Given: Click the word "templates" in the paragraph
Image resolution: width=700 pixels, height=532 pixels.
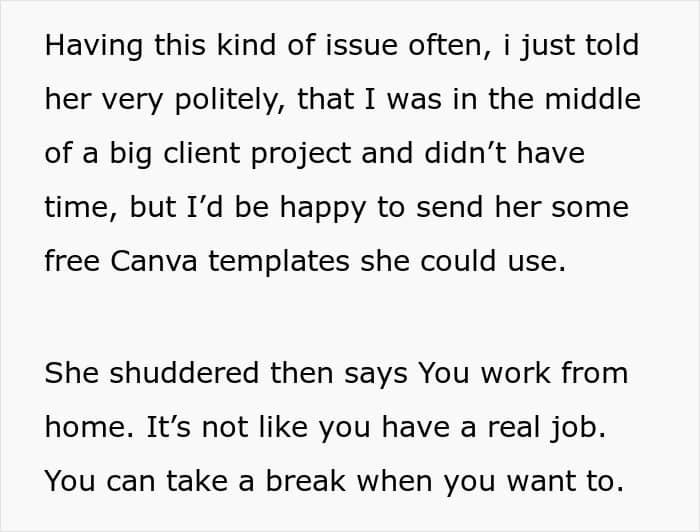Looking at the screenshot, I should click(279, 262).
